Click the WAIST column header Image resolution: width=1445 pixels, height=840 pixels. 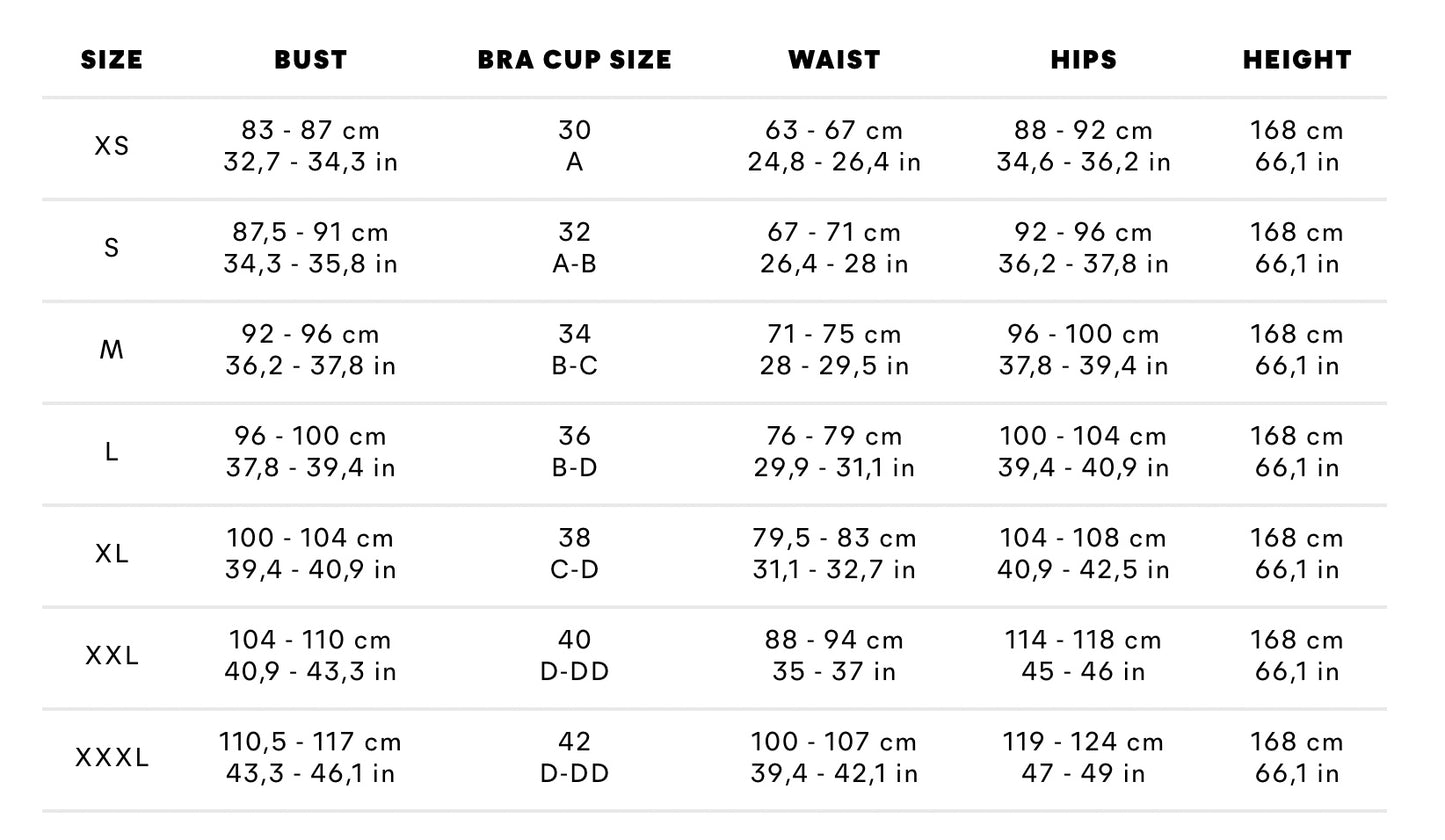834,60
